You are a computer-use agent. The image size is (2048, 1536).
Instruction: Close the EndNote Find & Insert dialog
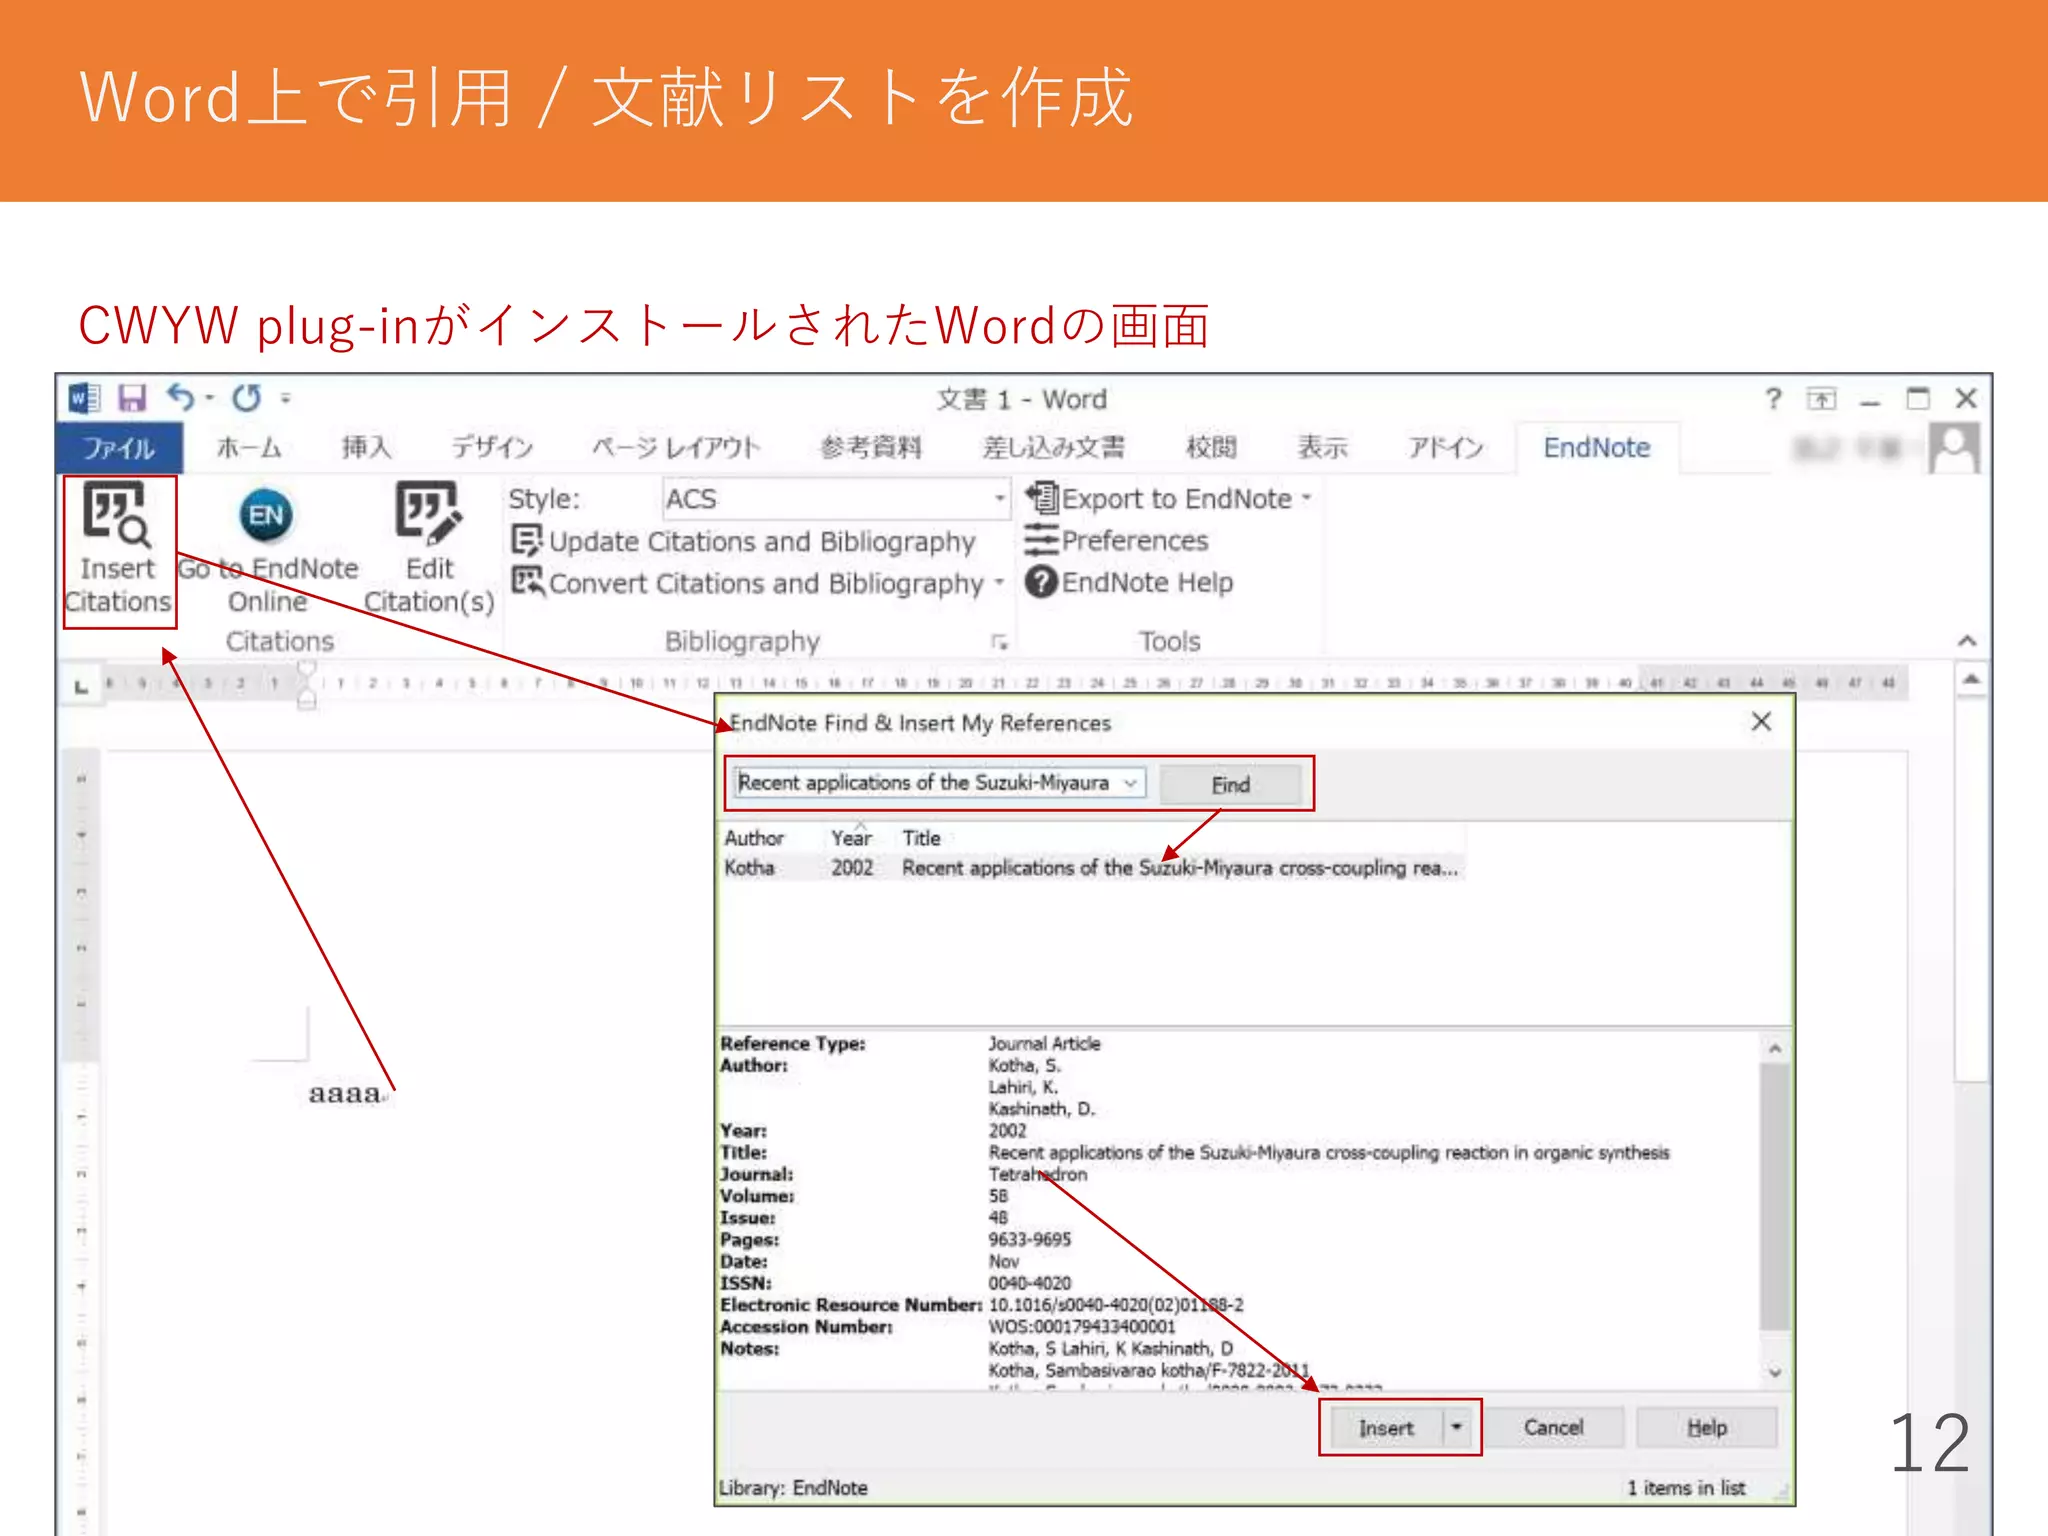[x=1761, y=722]
